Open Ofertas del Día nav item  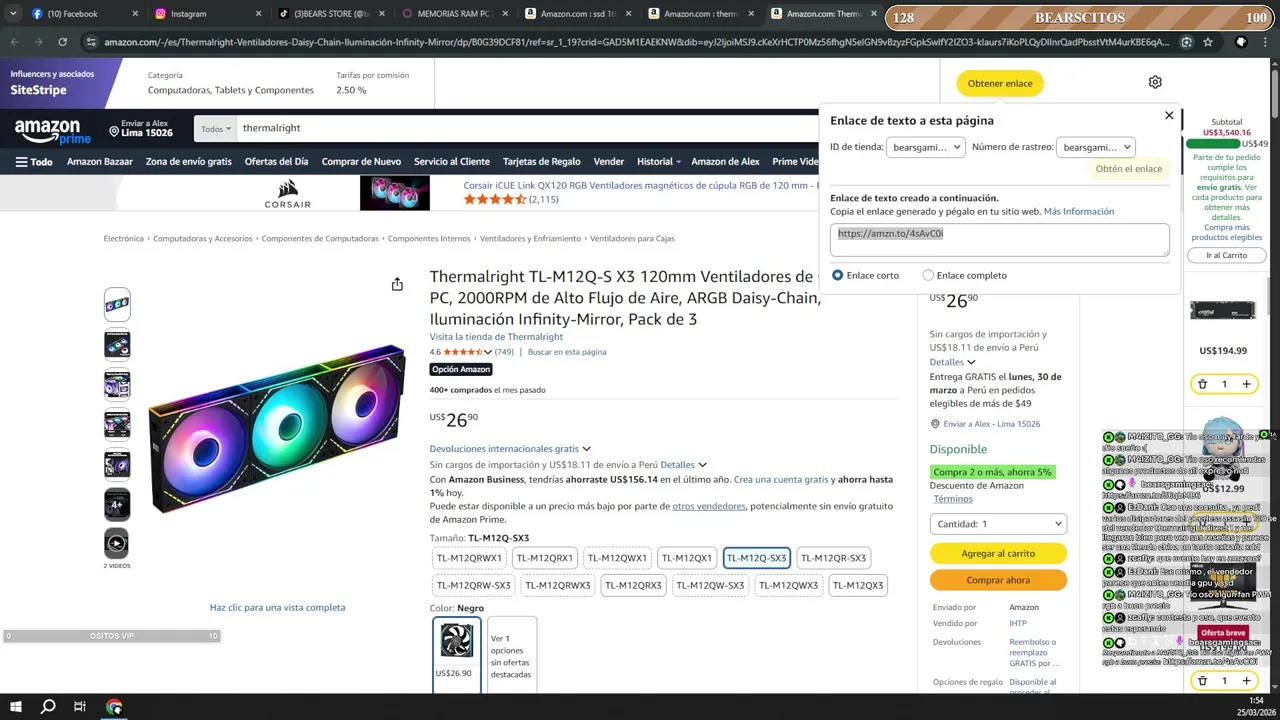coord(276,162)
